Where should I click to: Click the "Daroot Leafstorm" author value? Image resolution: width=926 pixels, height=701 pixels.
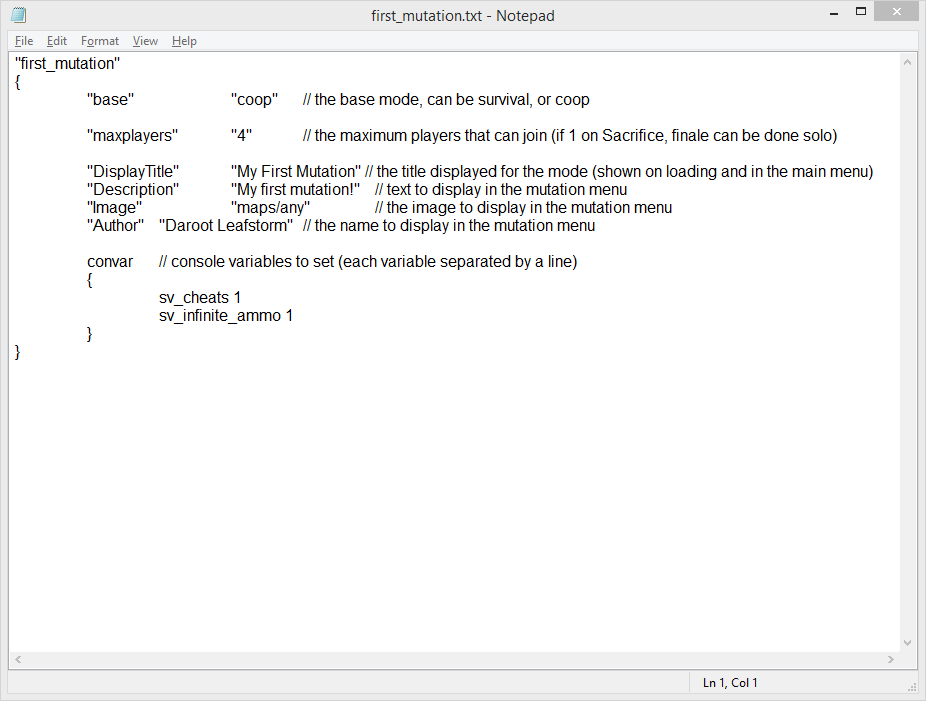tap(226, 226)
